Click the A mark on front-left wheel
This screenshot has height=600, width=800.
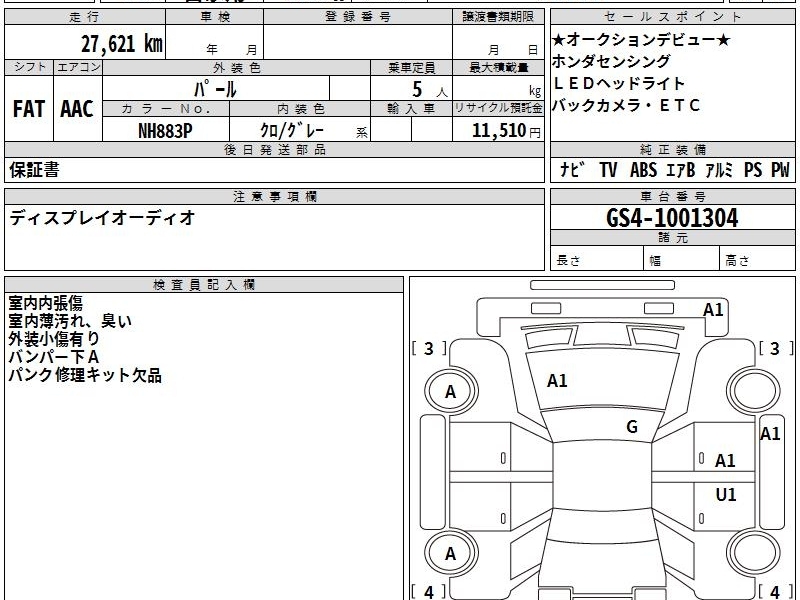pos(451,392)
